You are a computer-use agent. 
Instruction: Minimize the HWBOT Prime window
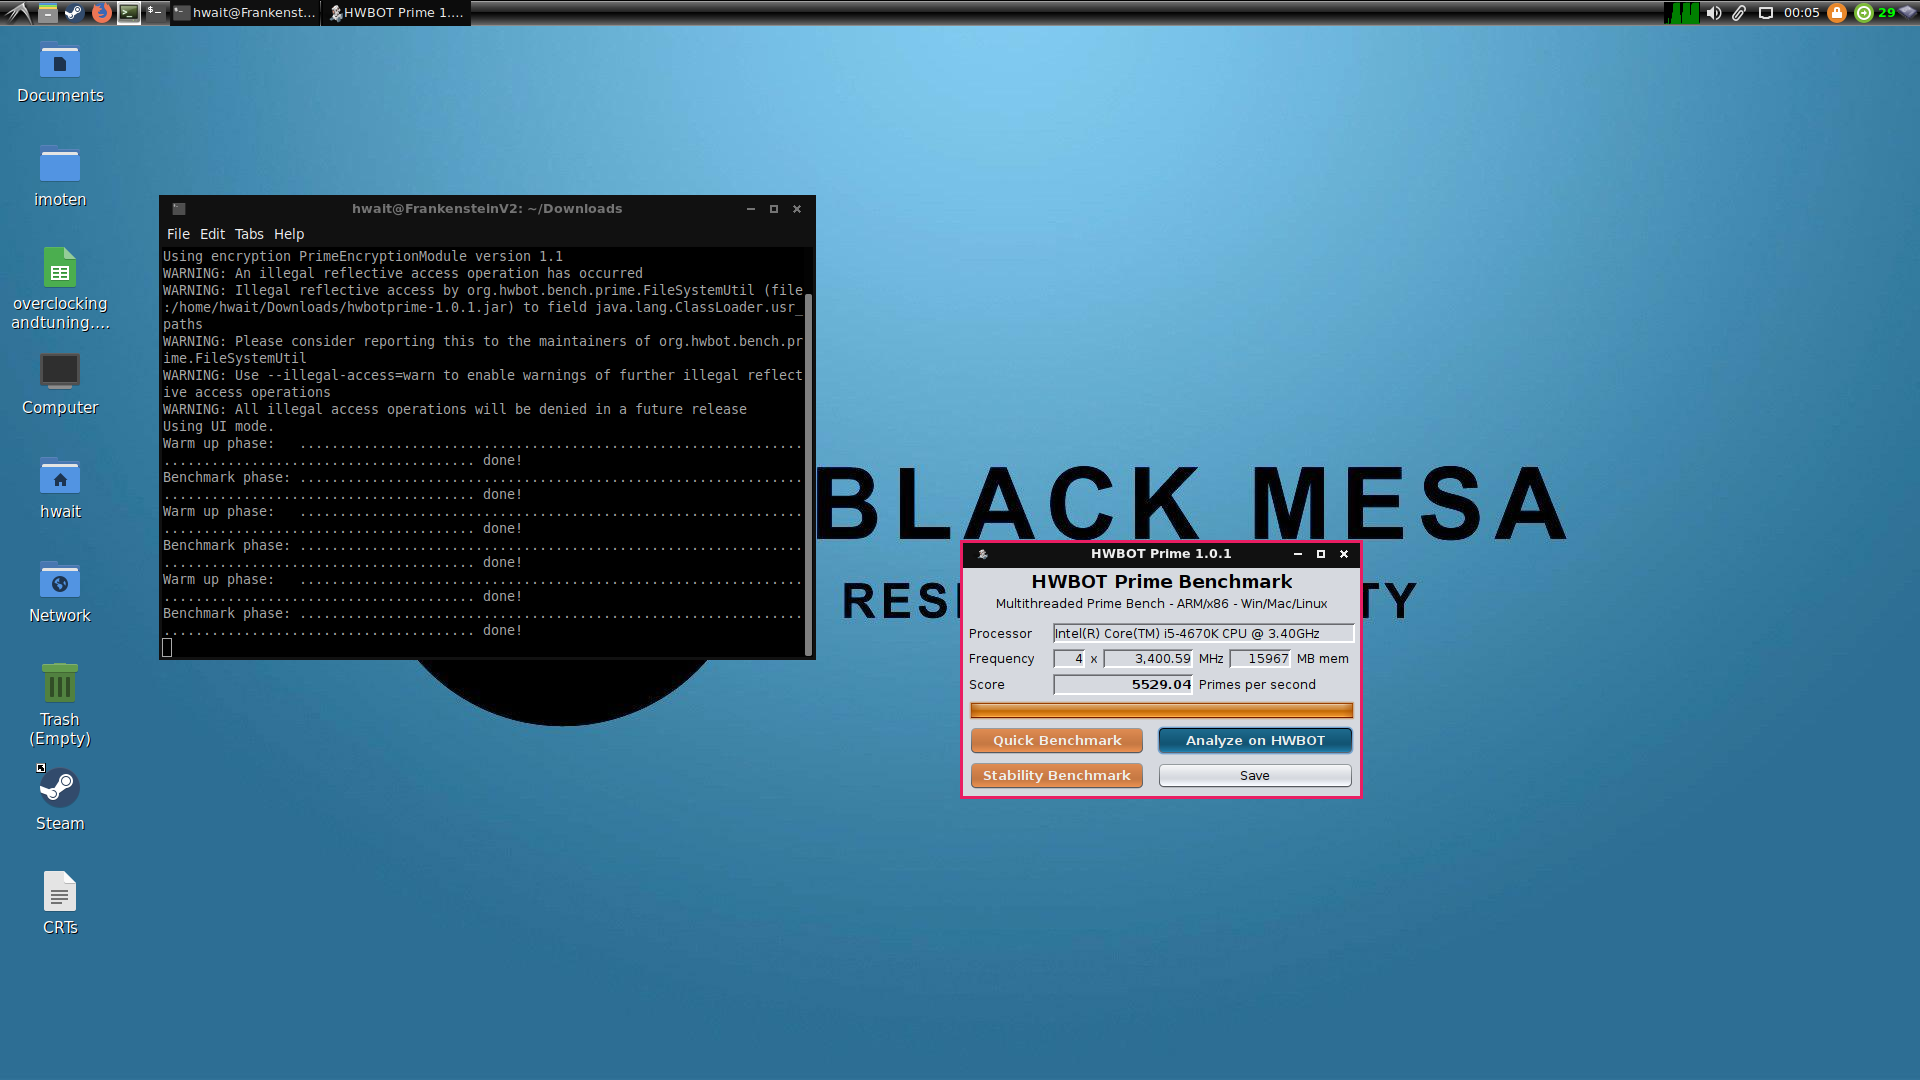pyautogui.click(x=1298, y=554)
